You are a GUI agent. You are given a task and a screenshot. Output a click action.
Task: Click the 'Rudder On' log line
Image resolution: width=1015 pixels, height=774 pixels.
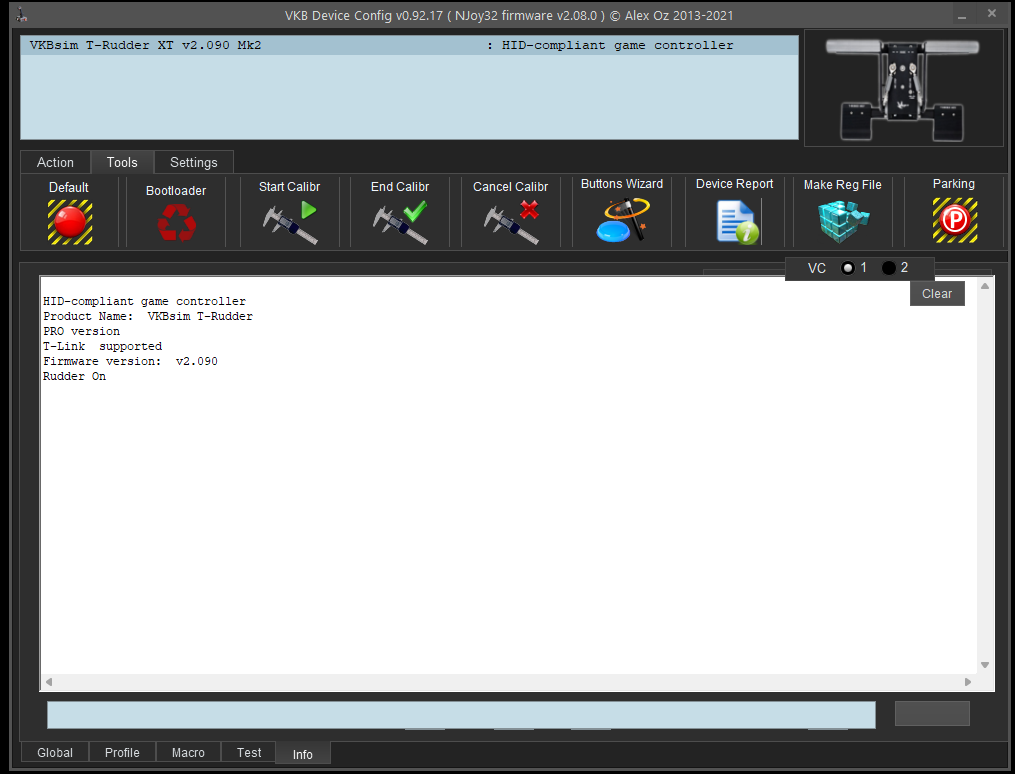point(74,376)
